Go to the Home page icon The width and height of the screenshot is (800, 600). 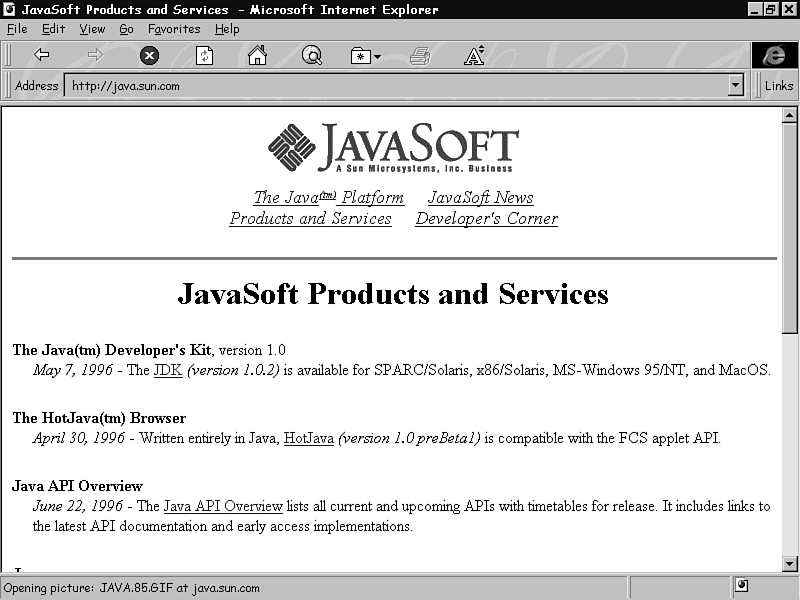257,55
